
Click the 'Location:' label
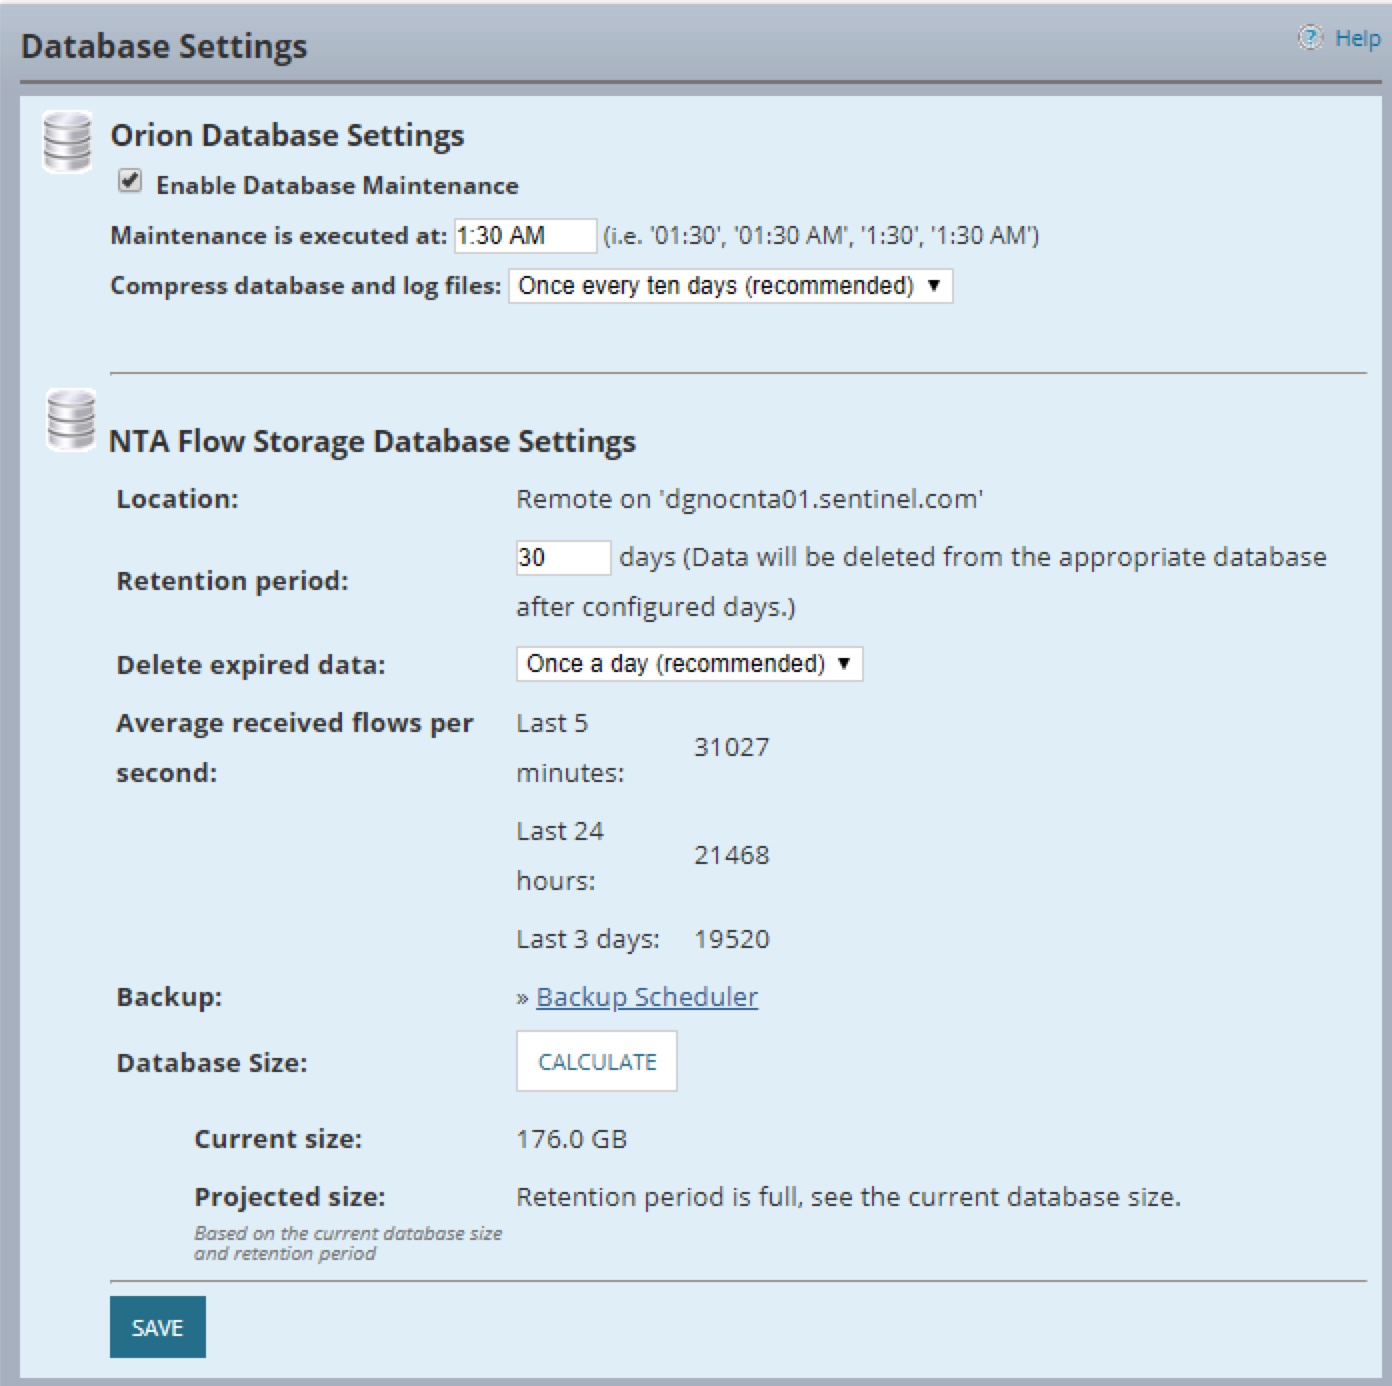pyautogui.click(x=178, y=499)
